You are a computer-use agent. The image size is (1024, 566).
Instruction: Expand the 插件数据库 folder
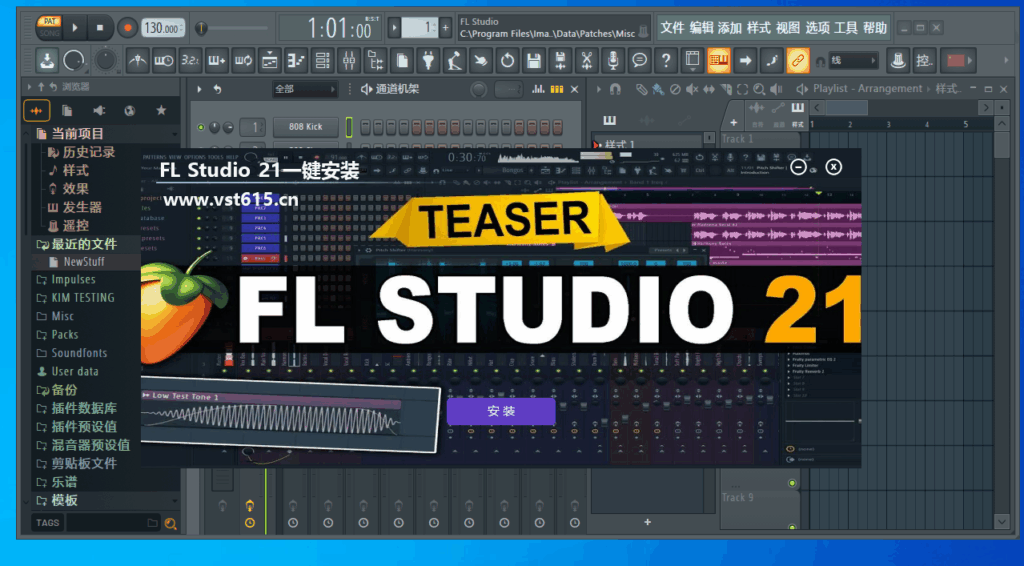[76, 408]
